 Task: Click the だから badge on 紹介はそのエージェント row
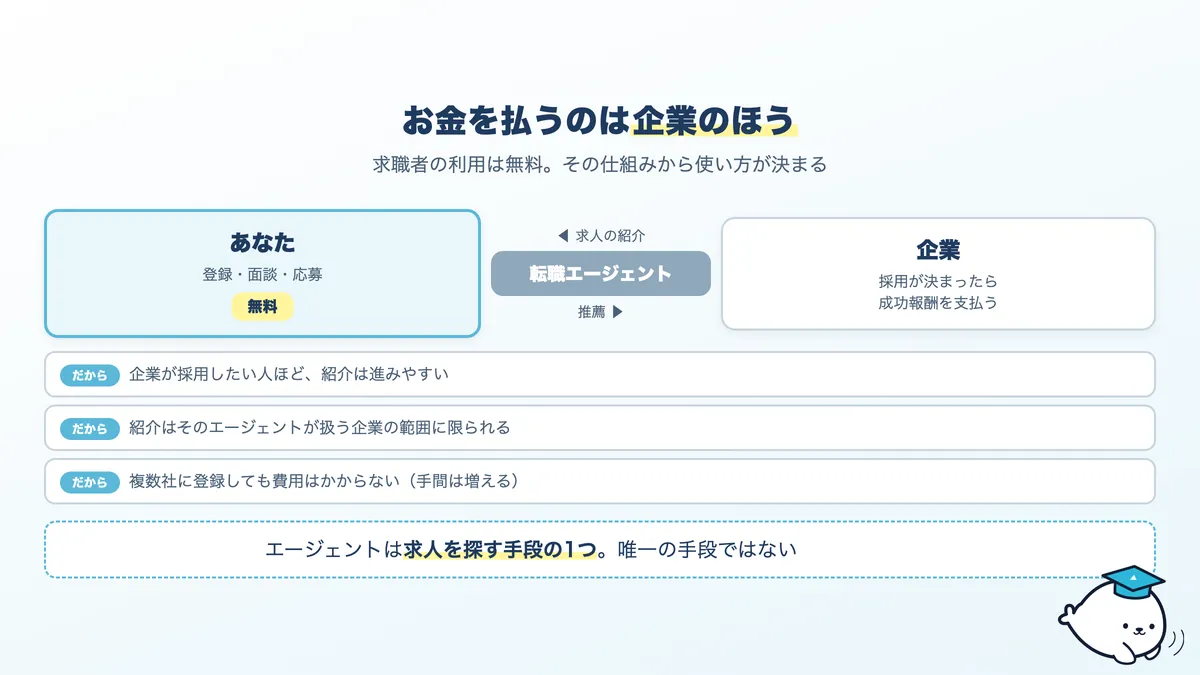90,428
